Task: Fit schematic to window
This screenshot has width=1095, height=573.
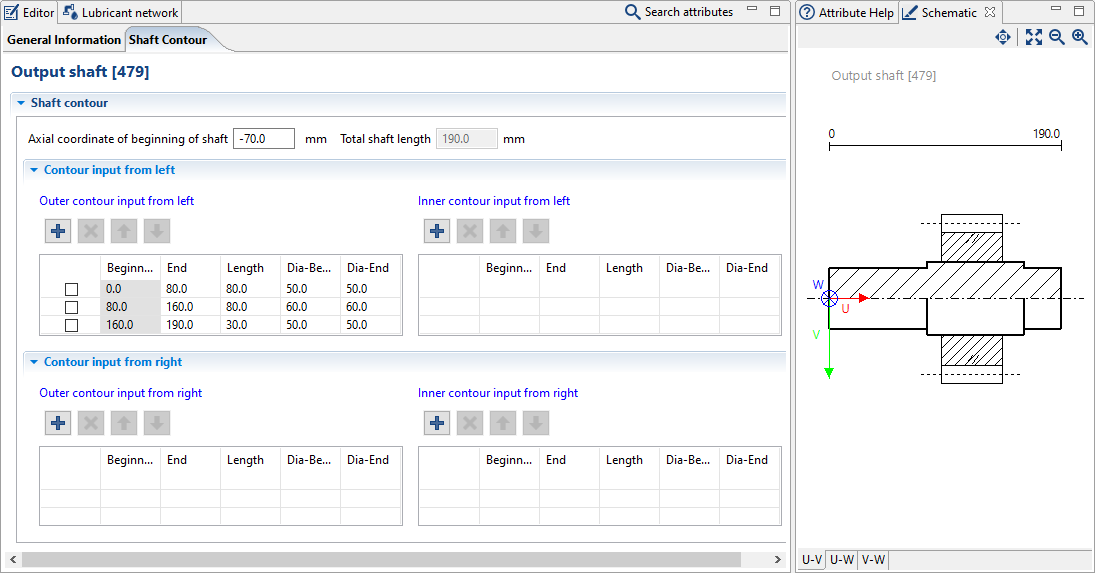Action: tap(1034, 37)
